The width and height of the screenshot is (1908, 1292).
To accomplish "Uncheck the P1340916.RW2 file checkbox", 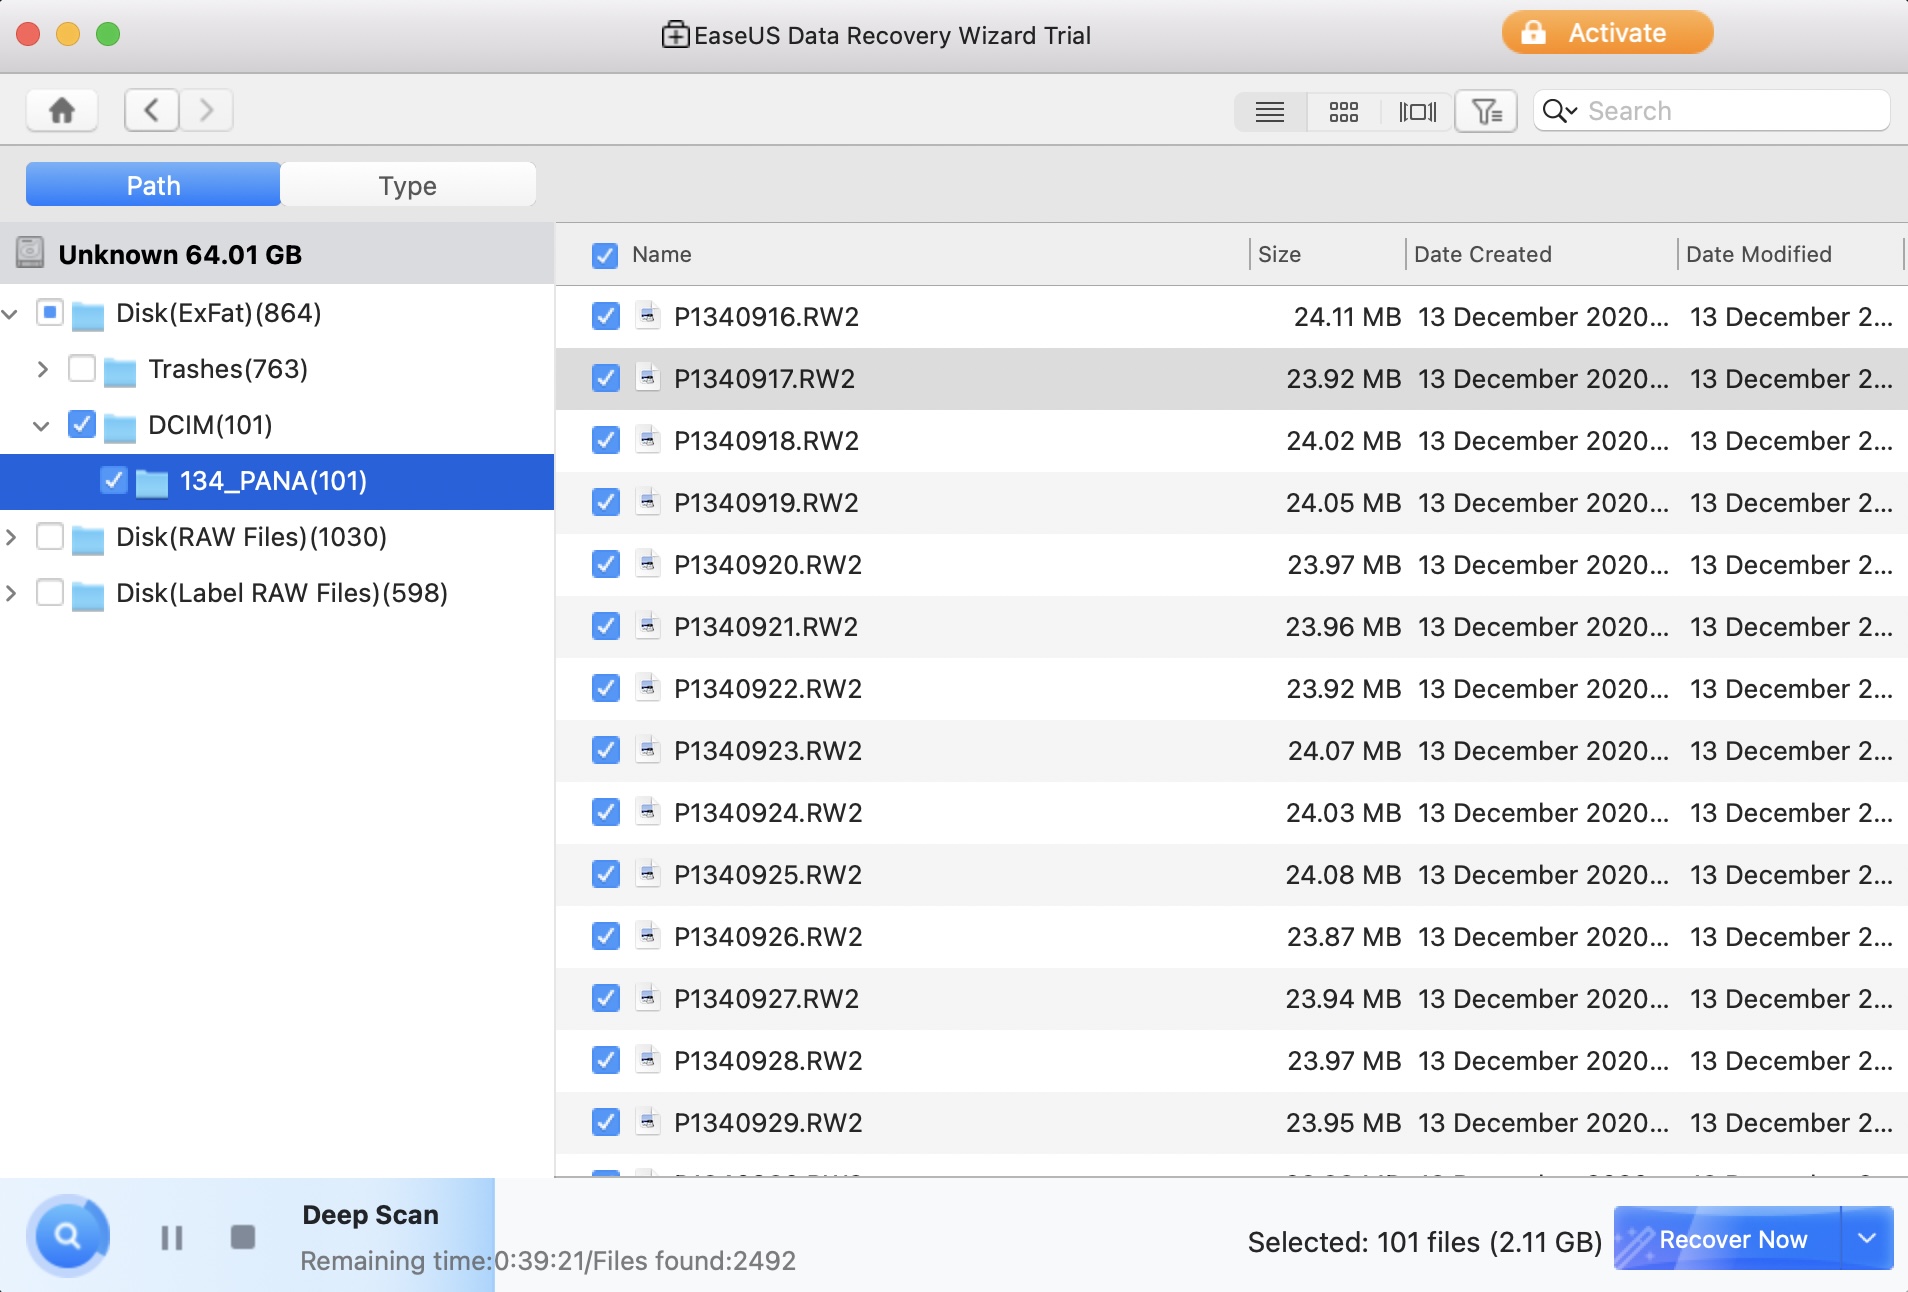I will tap(605, 317).
